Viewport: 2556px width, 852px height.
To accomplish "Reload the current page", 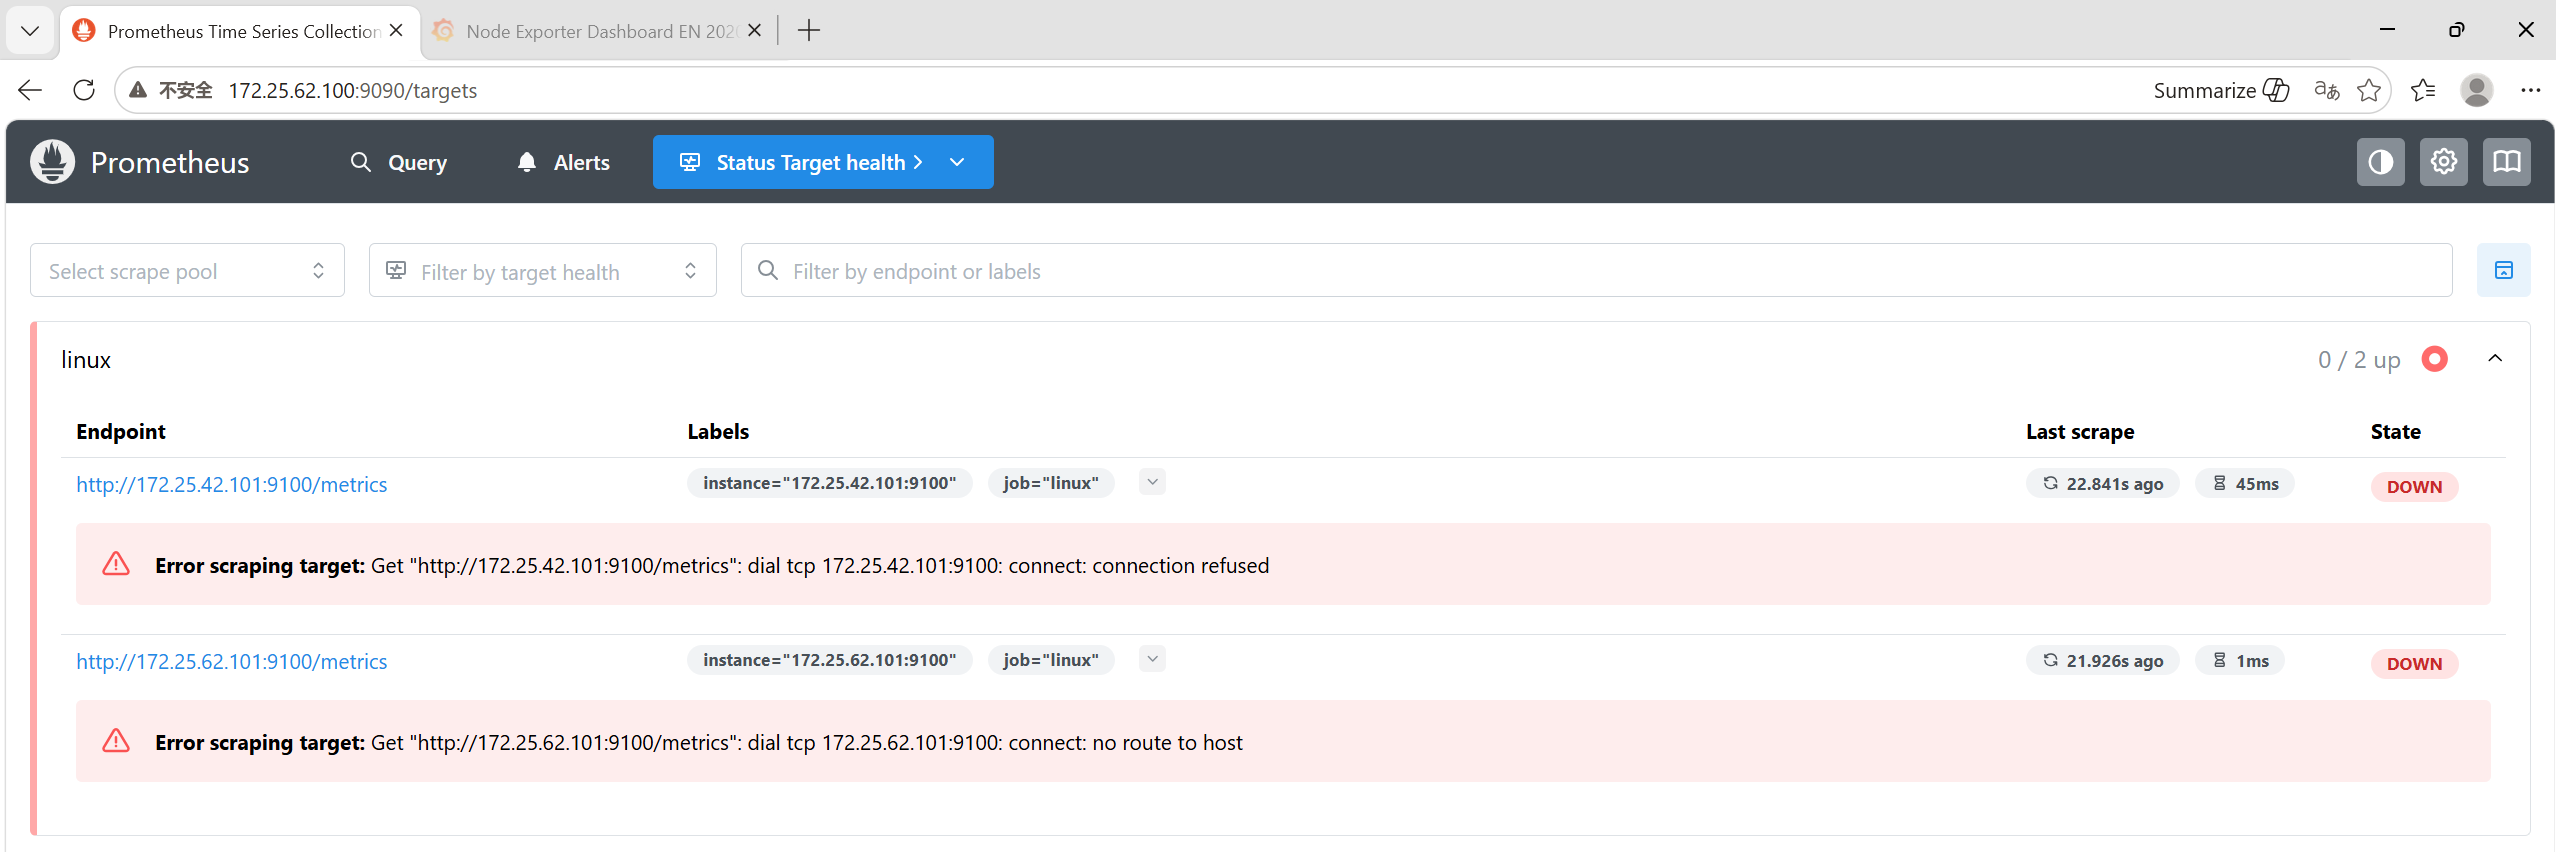I will [x=84, y=90].
